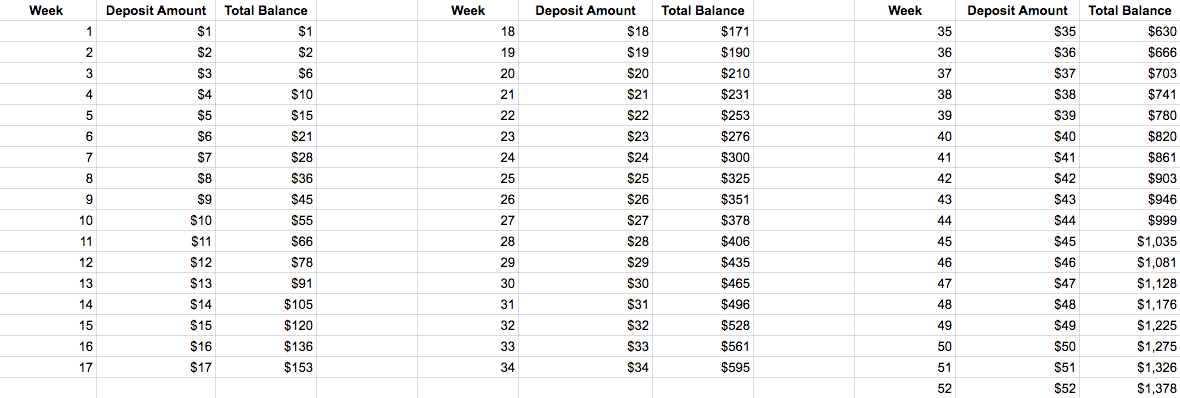Click the rightmost Total Balance header
The height and width of the screenshot is (398, 1180).
point(1130,11)
